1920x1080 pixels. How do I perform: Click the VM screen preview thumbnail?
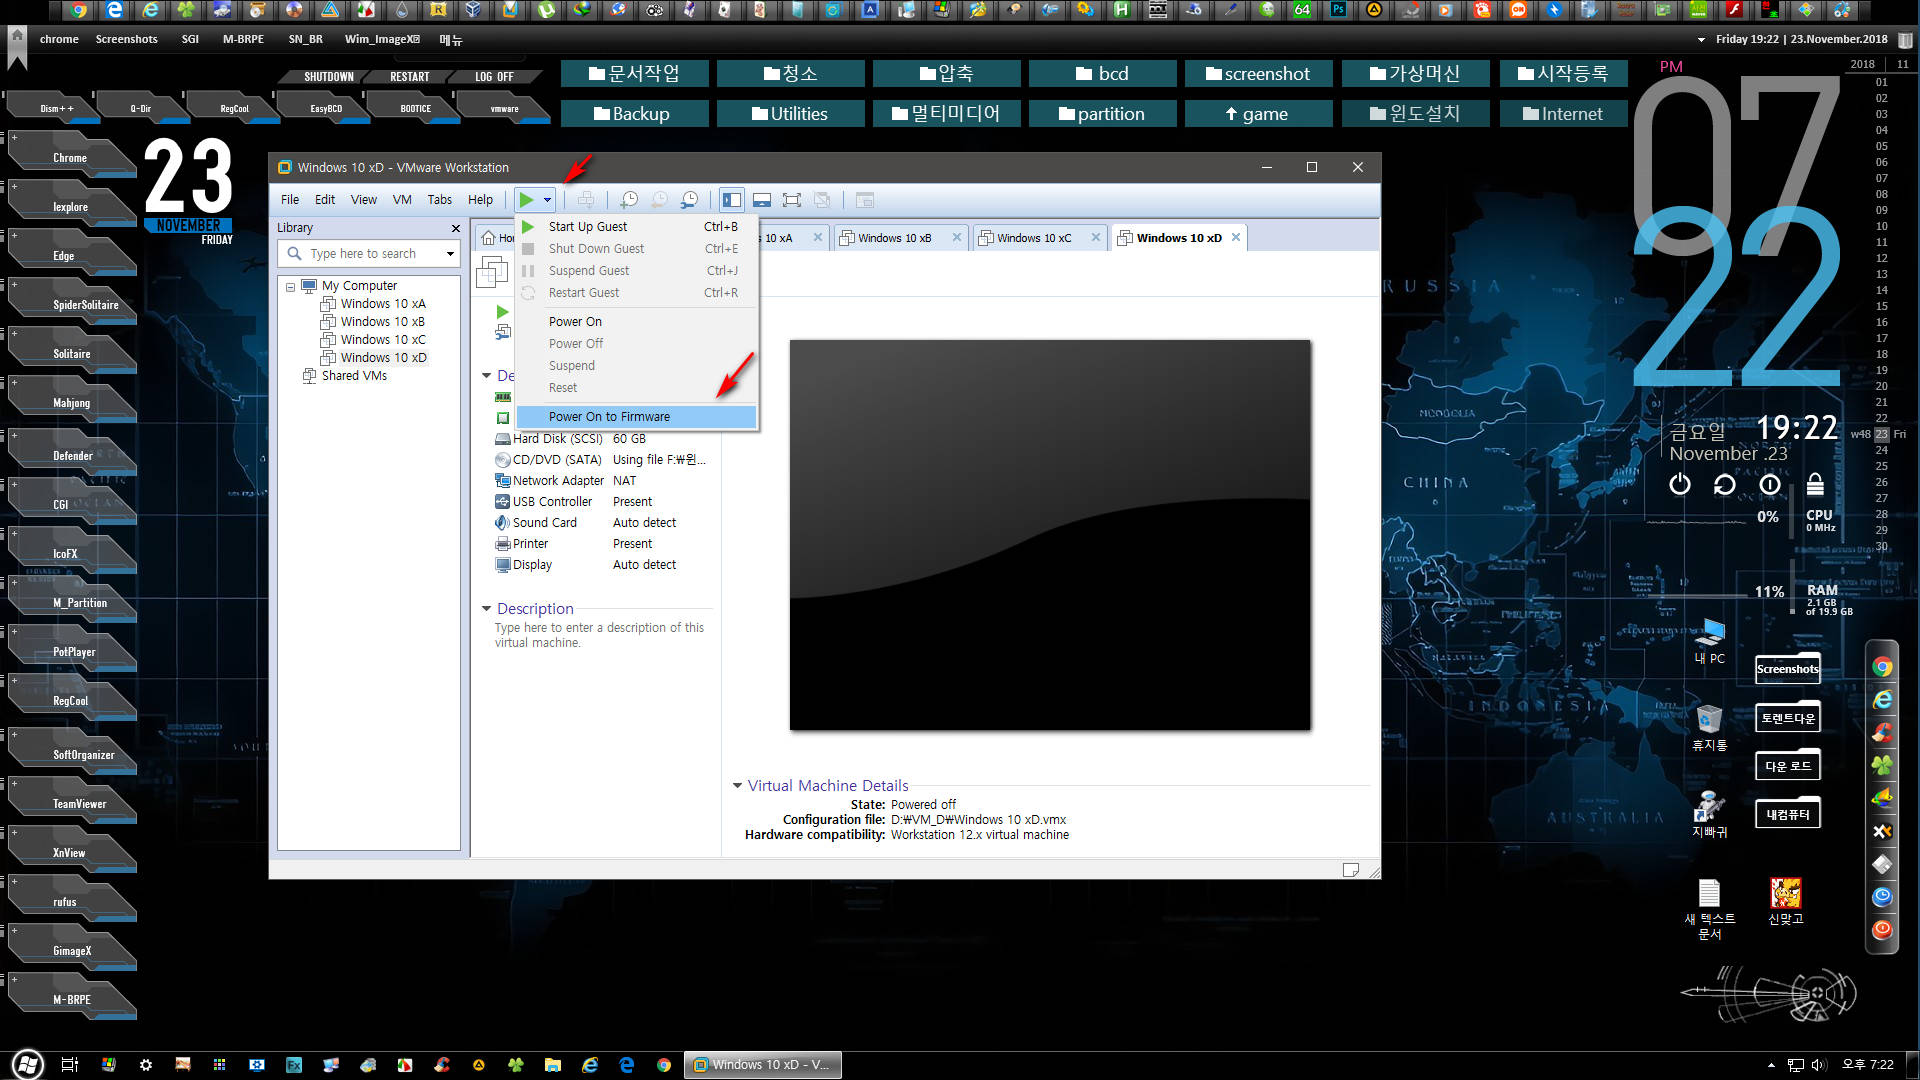(1050, 535)
